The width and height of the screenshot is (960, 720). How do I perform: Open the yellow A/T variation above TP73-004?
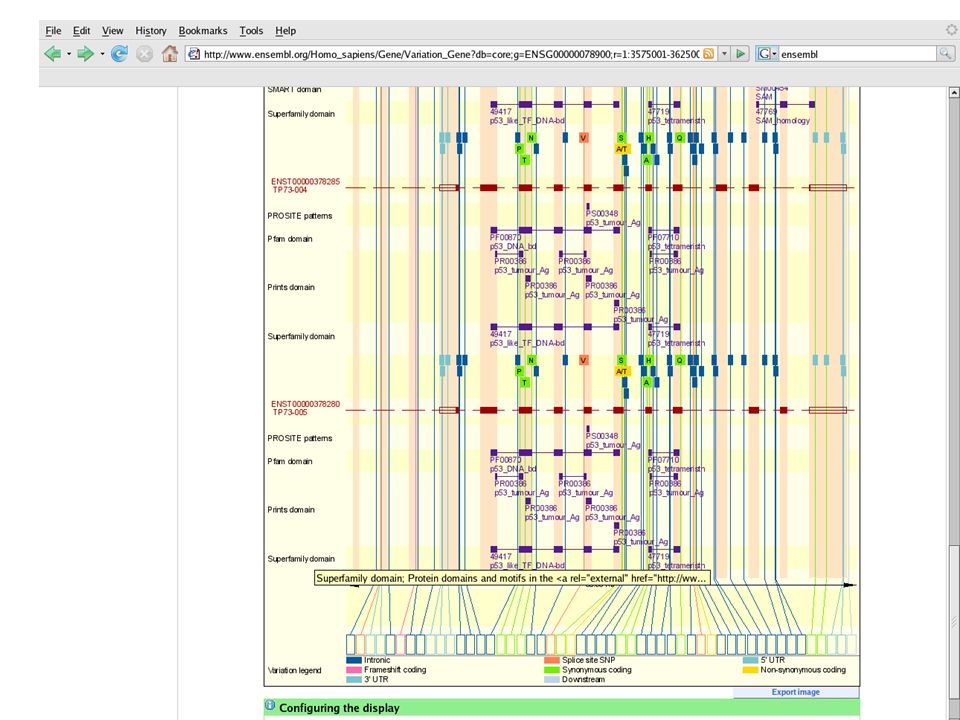coord(622,149)
